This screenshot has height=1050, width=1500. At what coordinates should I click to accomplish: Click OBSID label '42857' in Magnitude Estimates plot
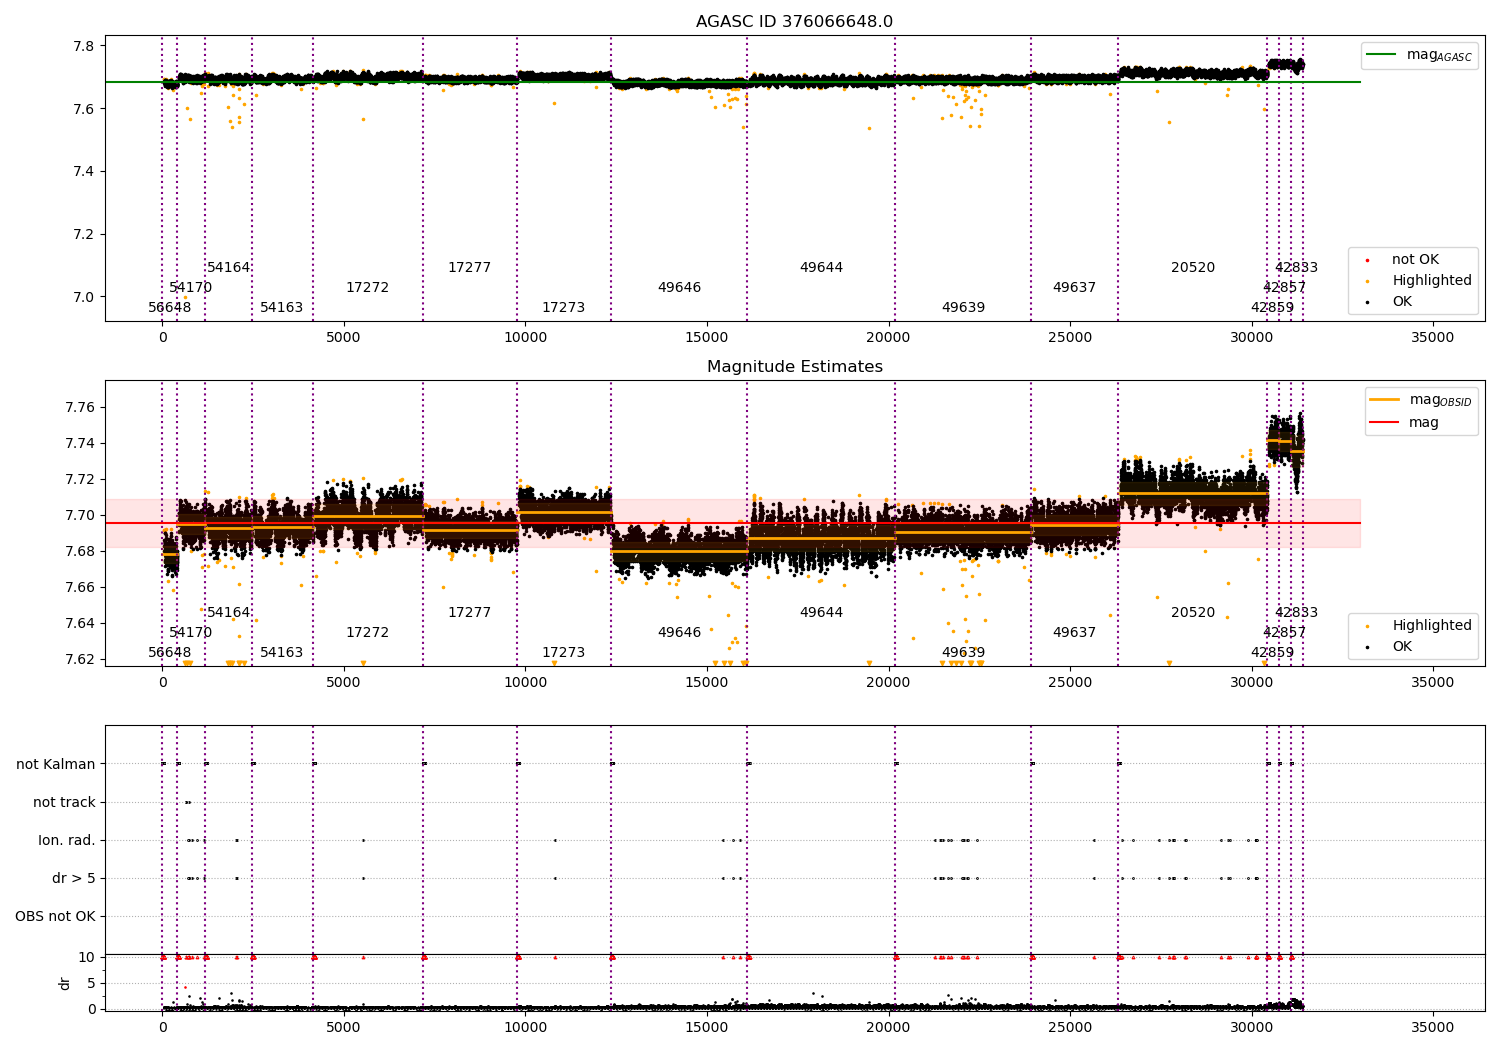(x=1285, y=633)
